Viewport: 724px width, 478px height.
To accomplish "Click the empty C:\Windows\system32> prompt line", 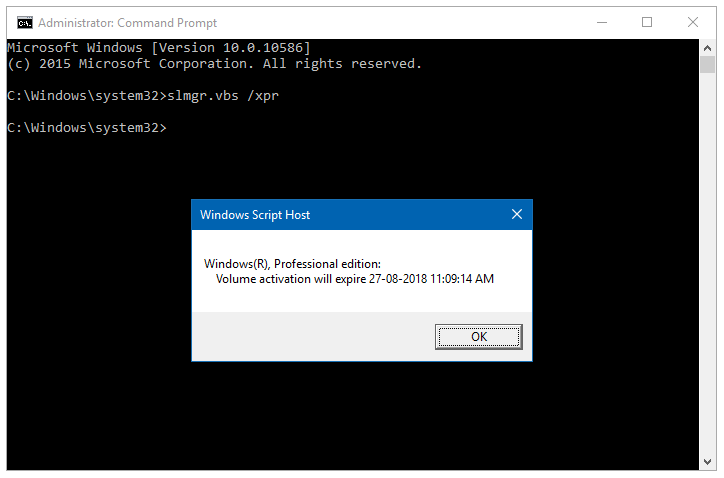I will tap(86, 127).
